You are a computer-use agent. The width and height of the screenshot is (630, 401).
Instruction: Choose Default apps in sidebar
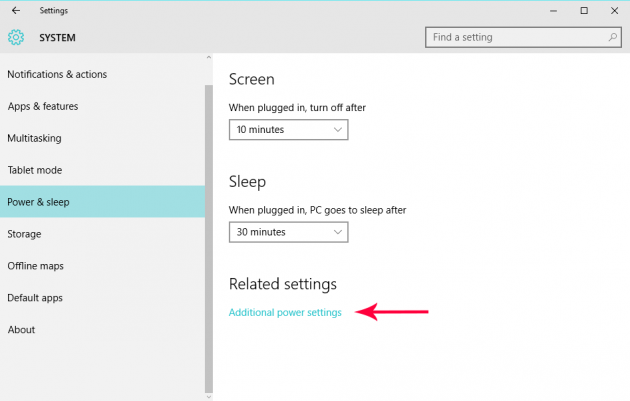(35, 298)
